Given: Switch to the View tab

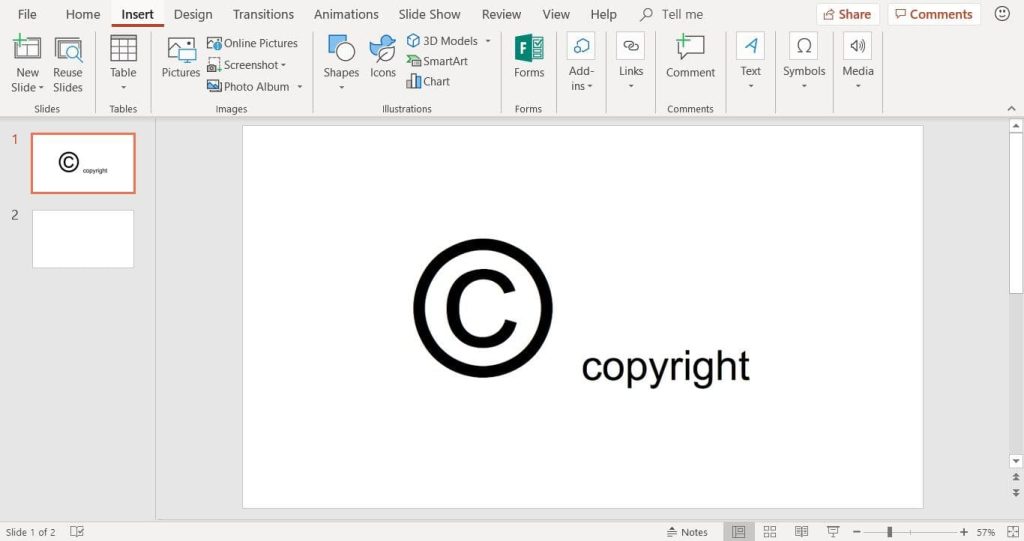Looking at the screenshot, I should pos(556,14).
